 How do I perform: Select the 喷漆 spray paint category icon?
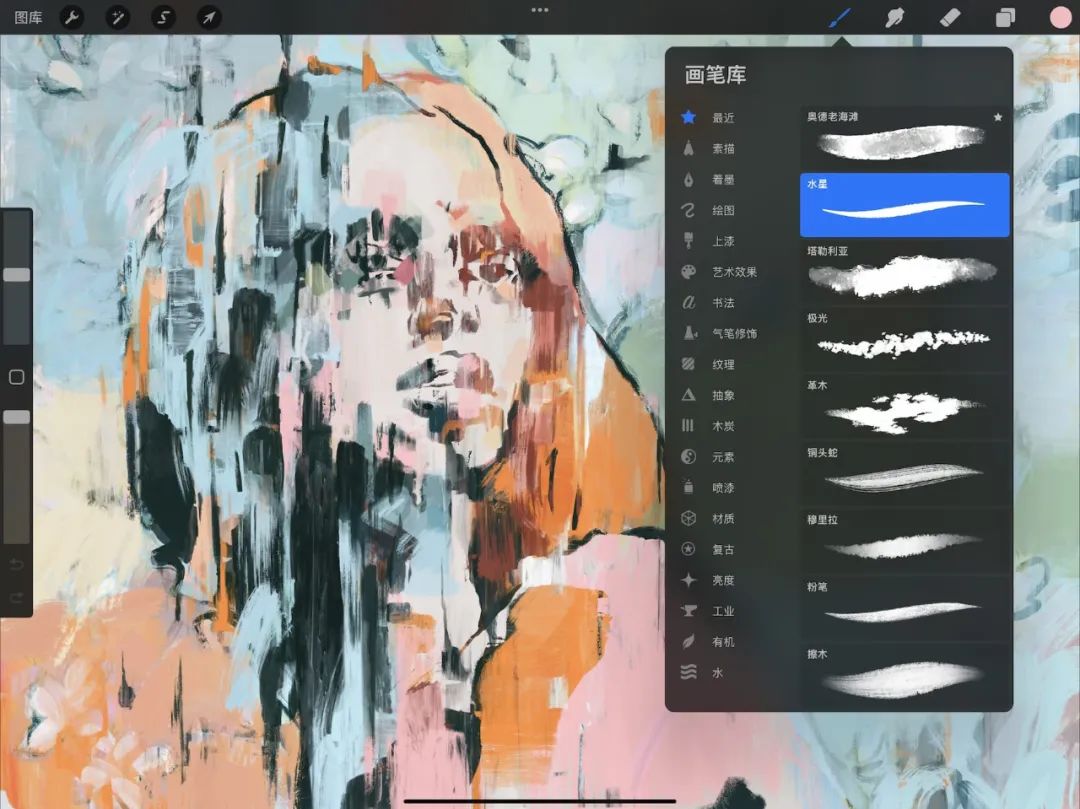coord(688,487)
